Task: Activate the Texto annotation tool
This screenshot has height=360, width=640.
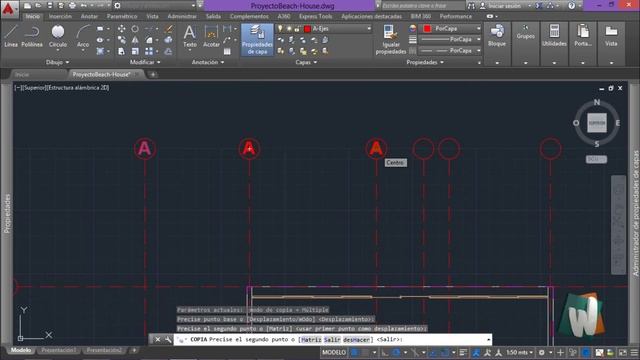Action: click(190, 36)
